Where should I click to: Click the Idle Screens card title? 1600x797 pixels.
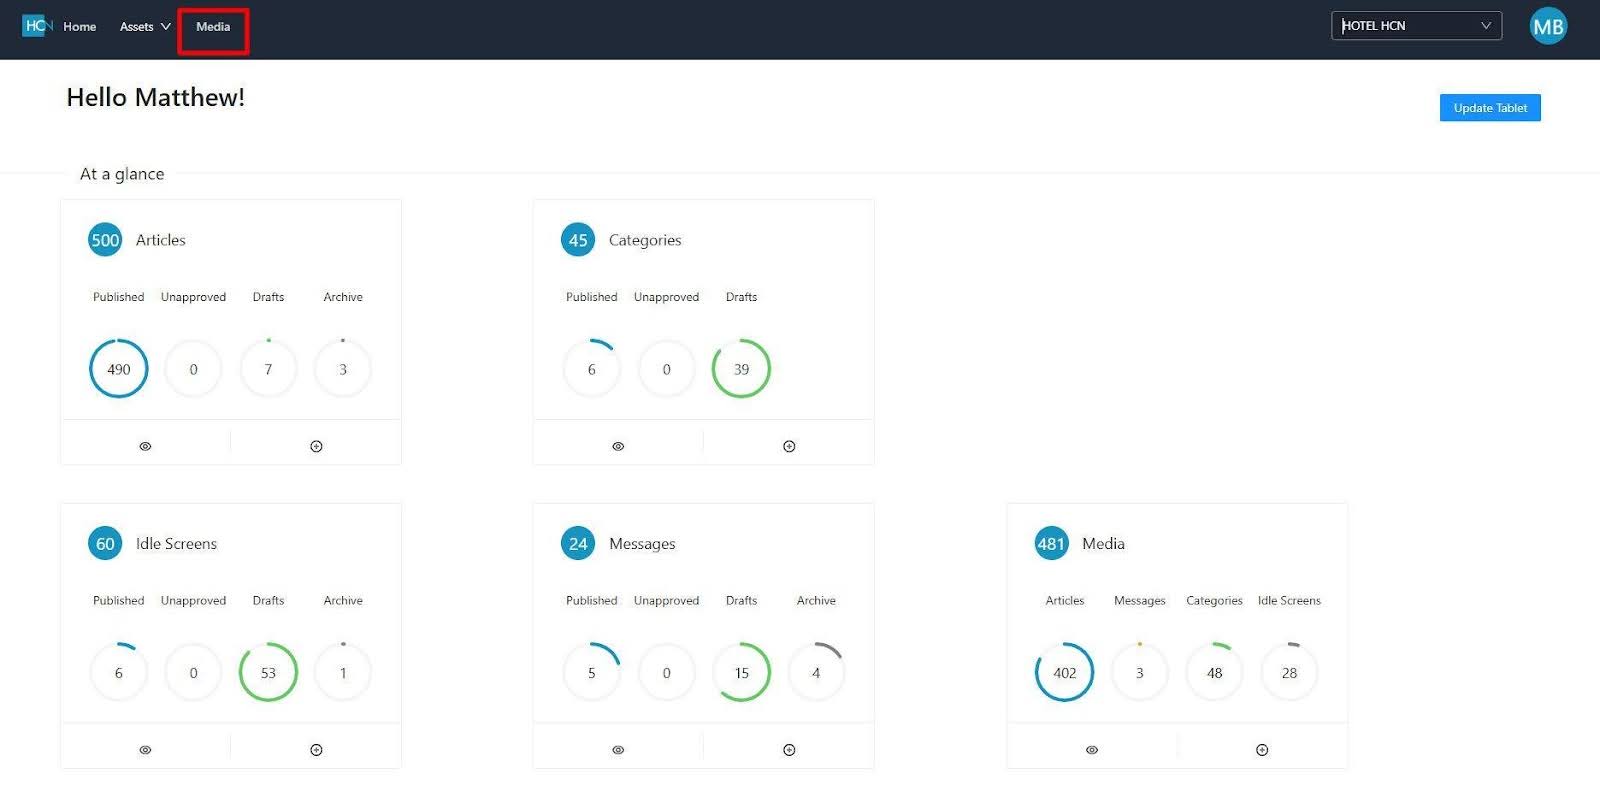tap(176, 544)
